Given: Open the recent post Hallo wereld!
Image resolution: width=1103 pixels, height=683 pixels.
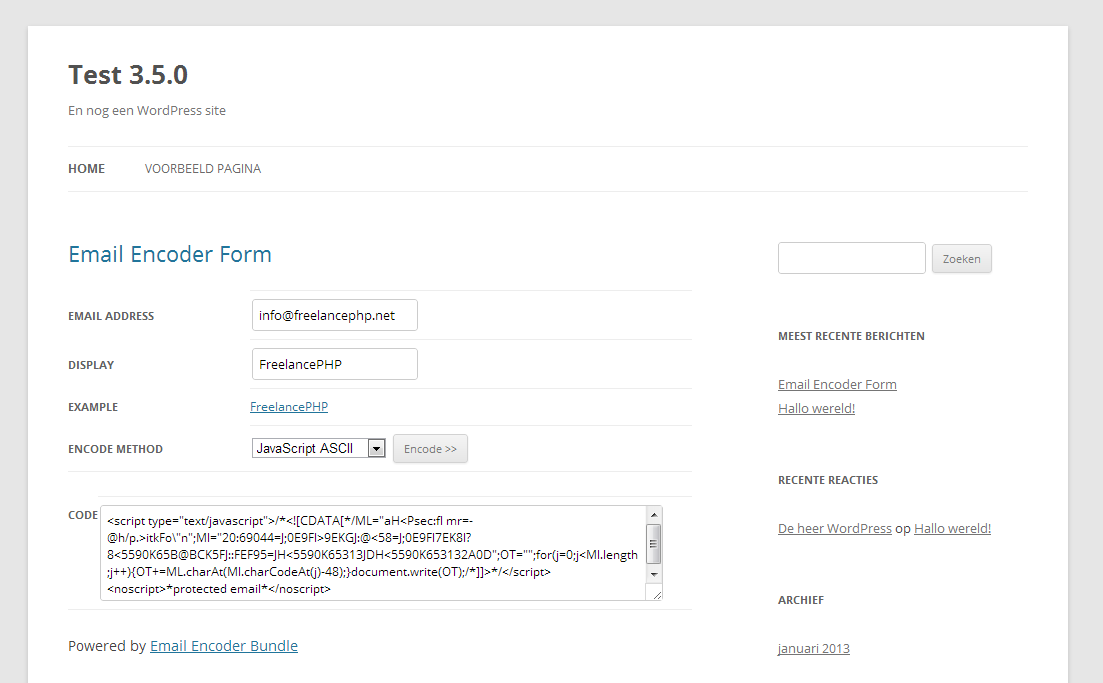Looking at the screenshot, I should point(817,409).
